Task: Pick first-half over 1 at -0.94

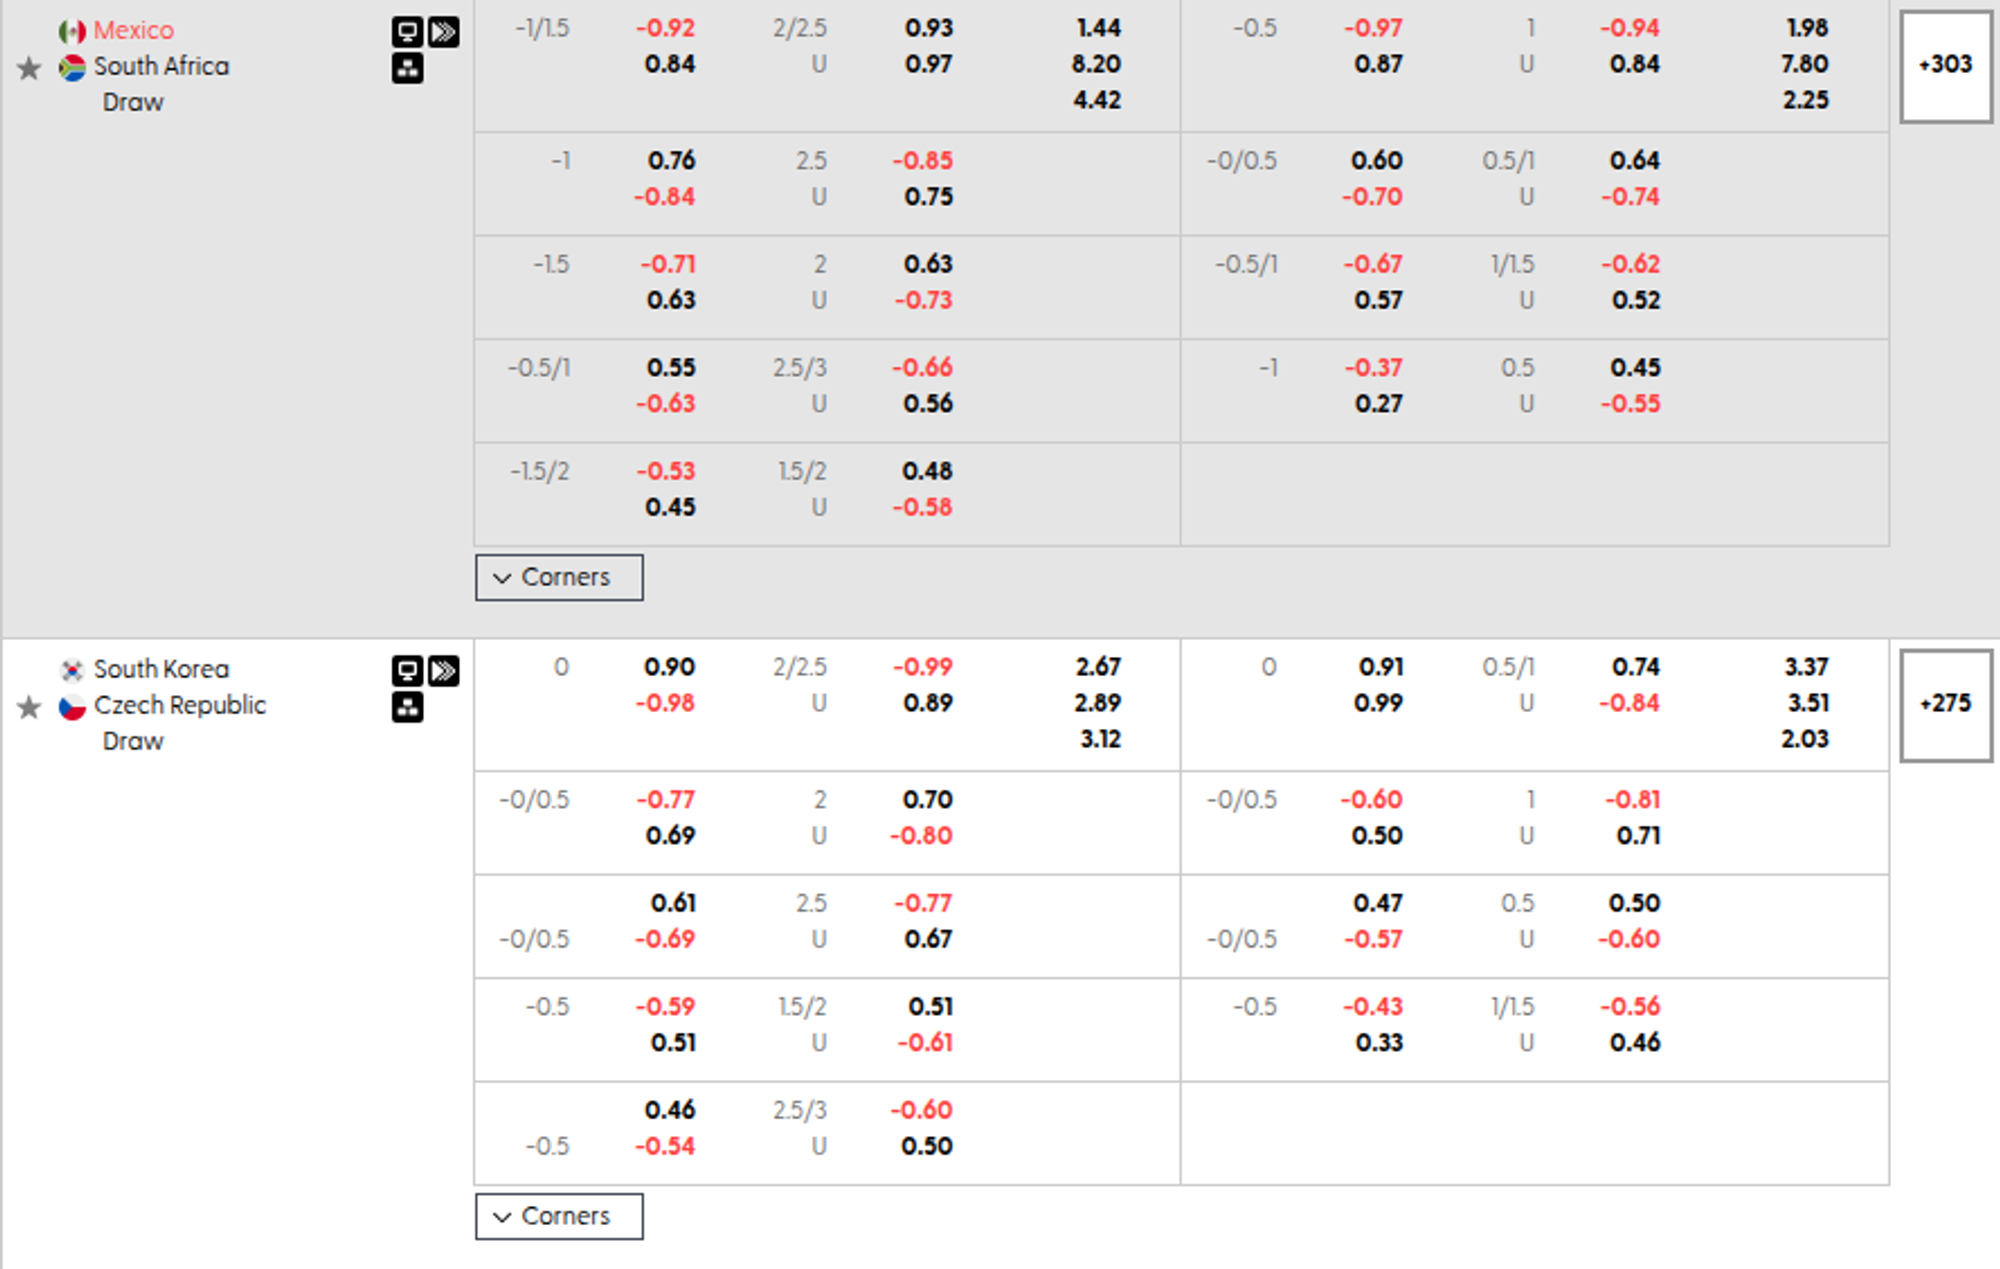Action: pos(1629,28)
